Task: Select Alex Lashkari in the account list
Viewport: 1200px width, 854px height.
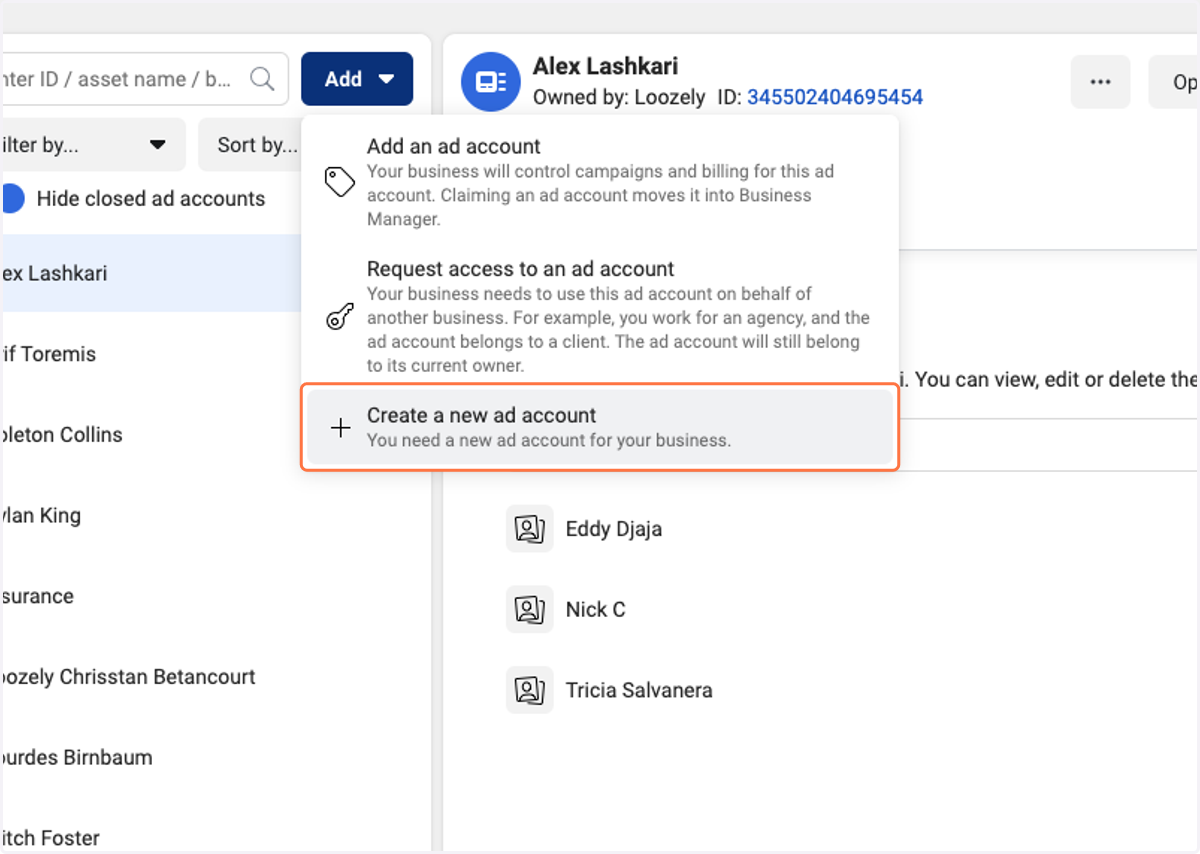Action: click(150, 273)
